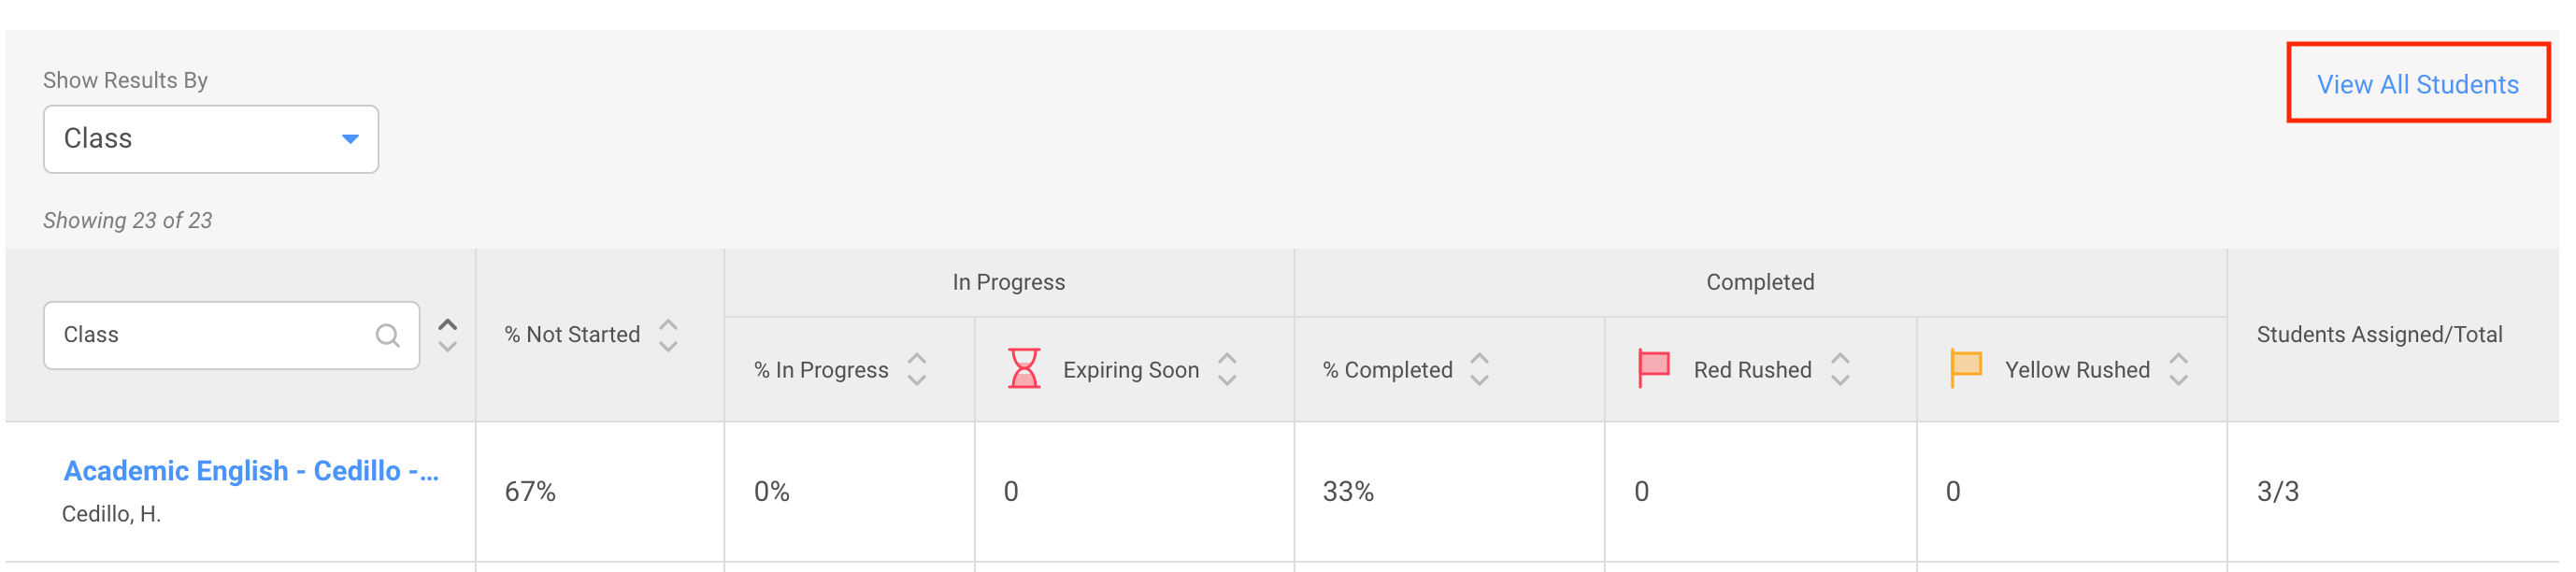Click the Completed group header

click(1761, 281)
